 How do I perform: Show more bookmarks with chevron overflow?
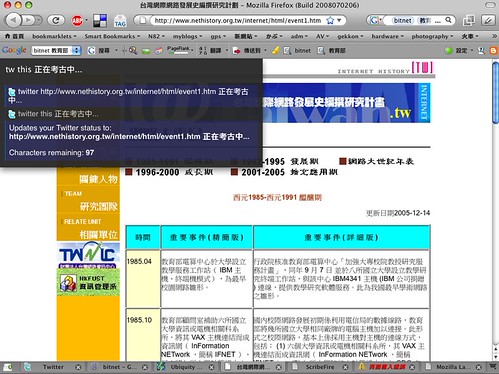pyautogui.click(x=494, y=36)
